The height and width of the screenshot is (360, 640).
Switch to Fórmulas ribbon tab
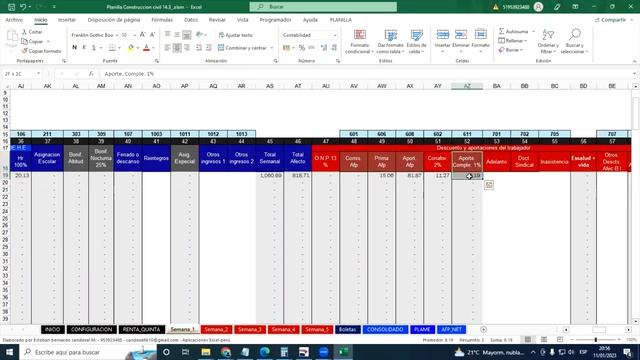pyautogui.click(x=162, y=20)
